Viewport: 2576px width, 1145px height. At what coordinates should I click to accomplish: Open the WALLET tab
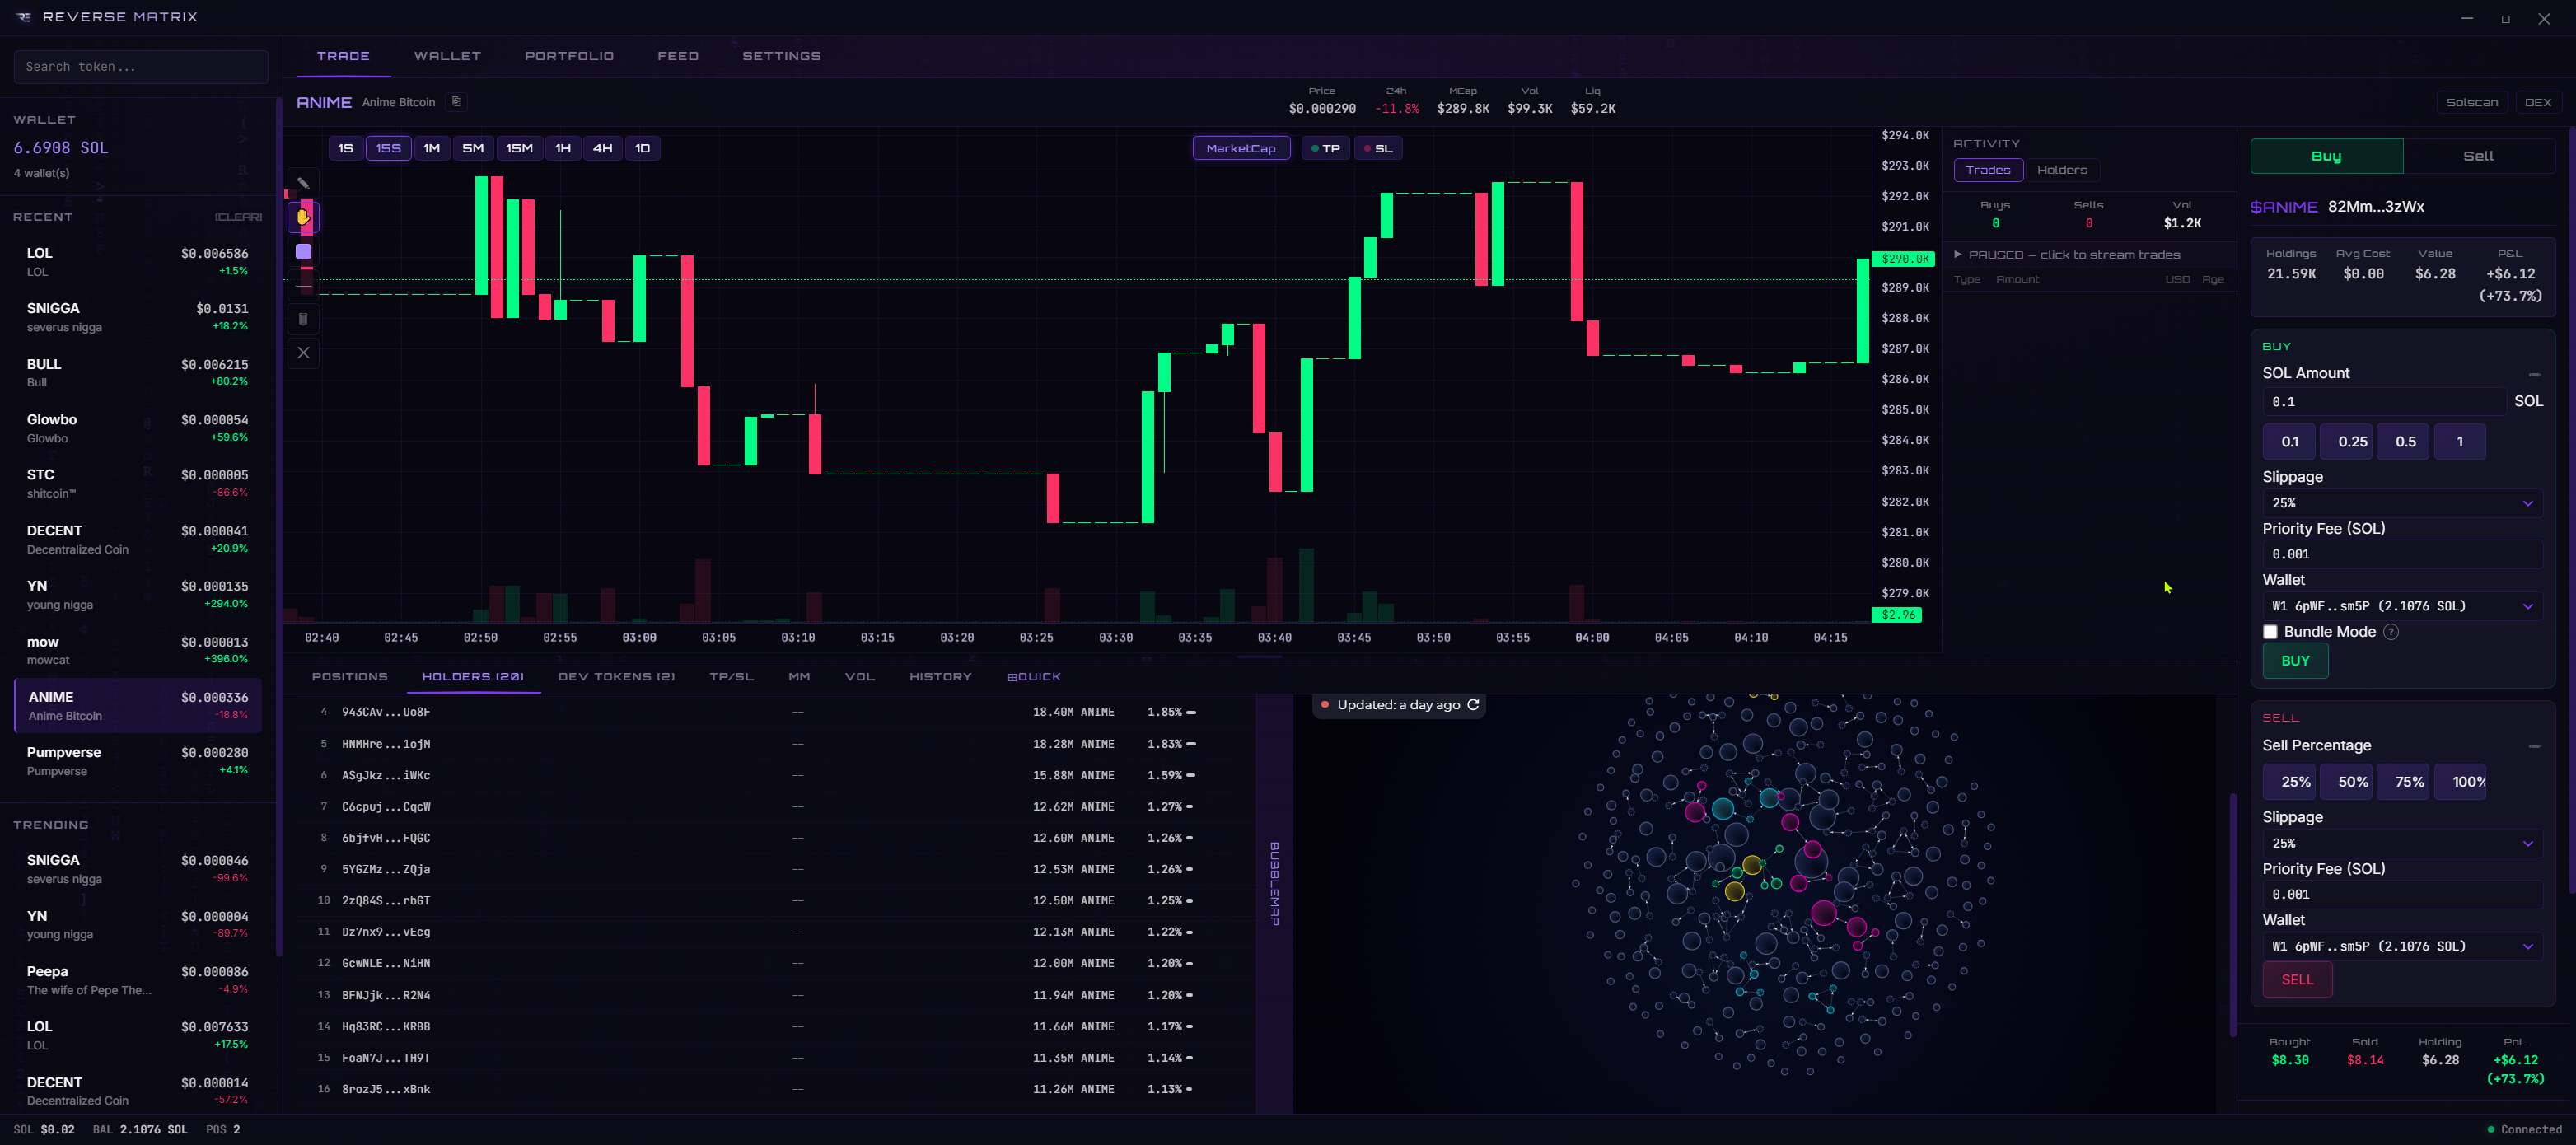click(x=447, y=56)
